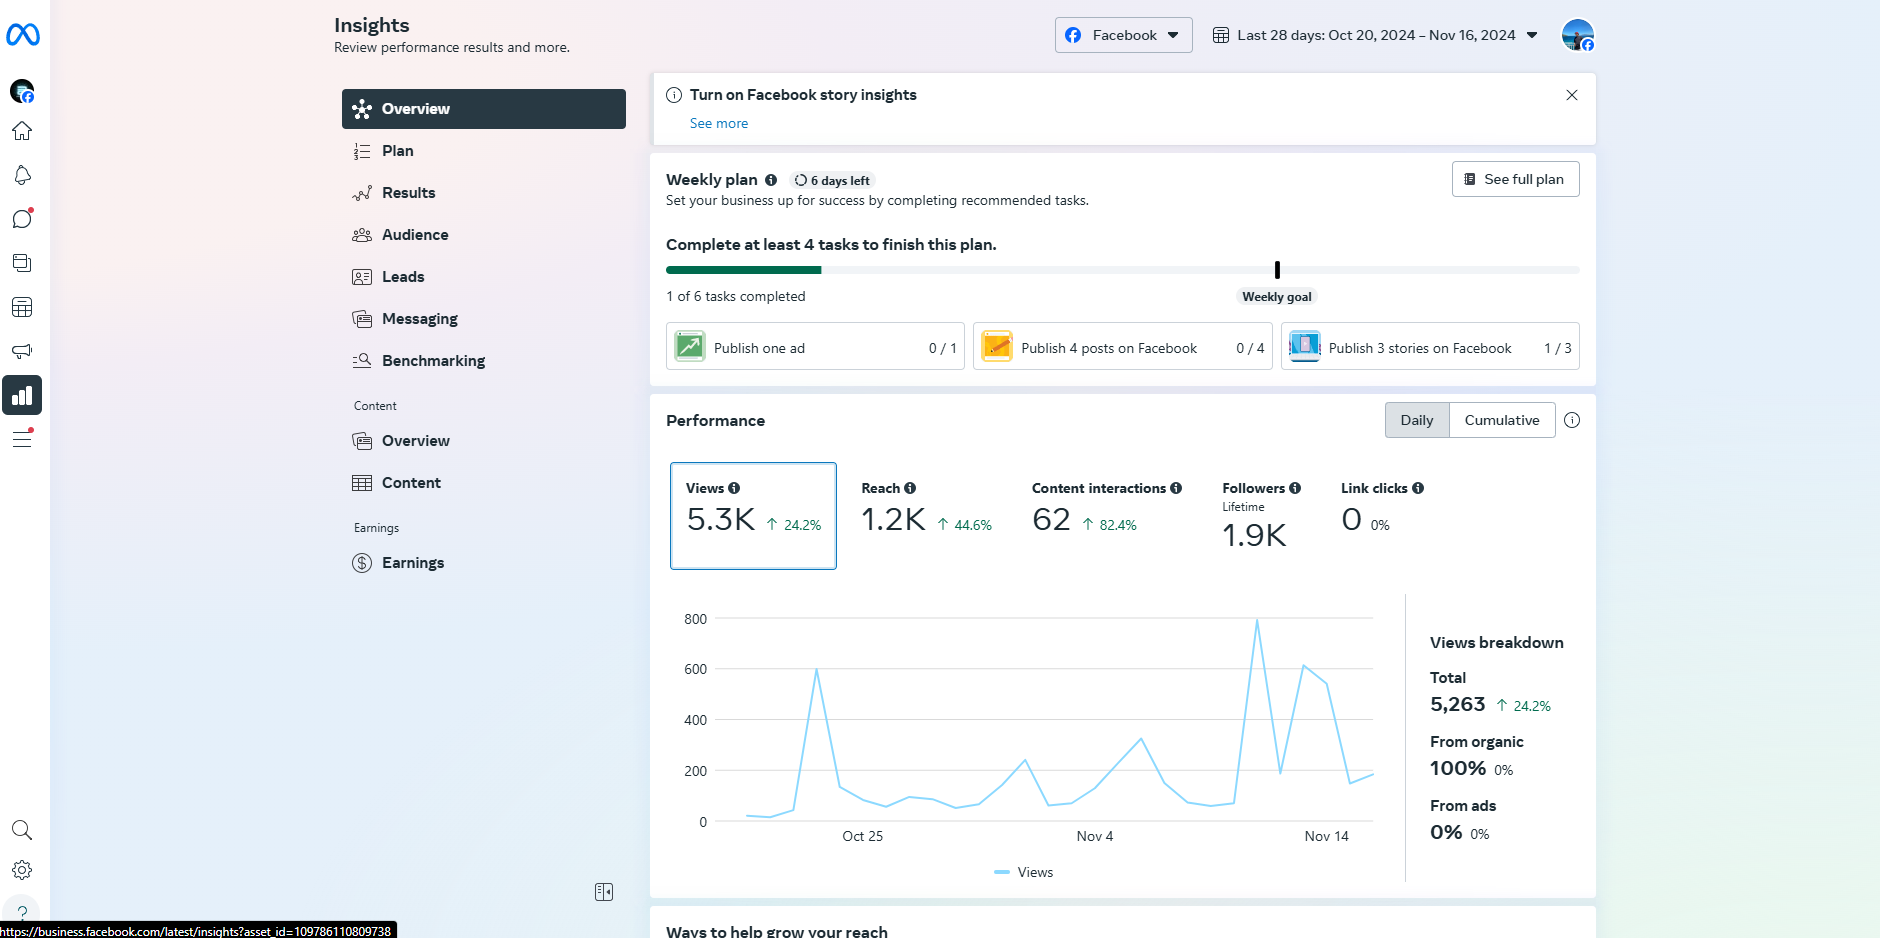Collapse the Insights navigation panel
Screen dimensions: 1880x938
pyautogui.click(x=604, y=892)
